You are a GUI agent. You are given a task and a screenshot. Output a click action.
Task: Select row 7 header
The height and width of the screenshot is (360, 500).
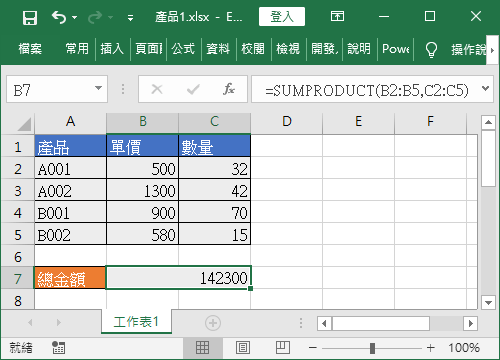point(18,279)
